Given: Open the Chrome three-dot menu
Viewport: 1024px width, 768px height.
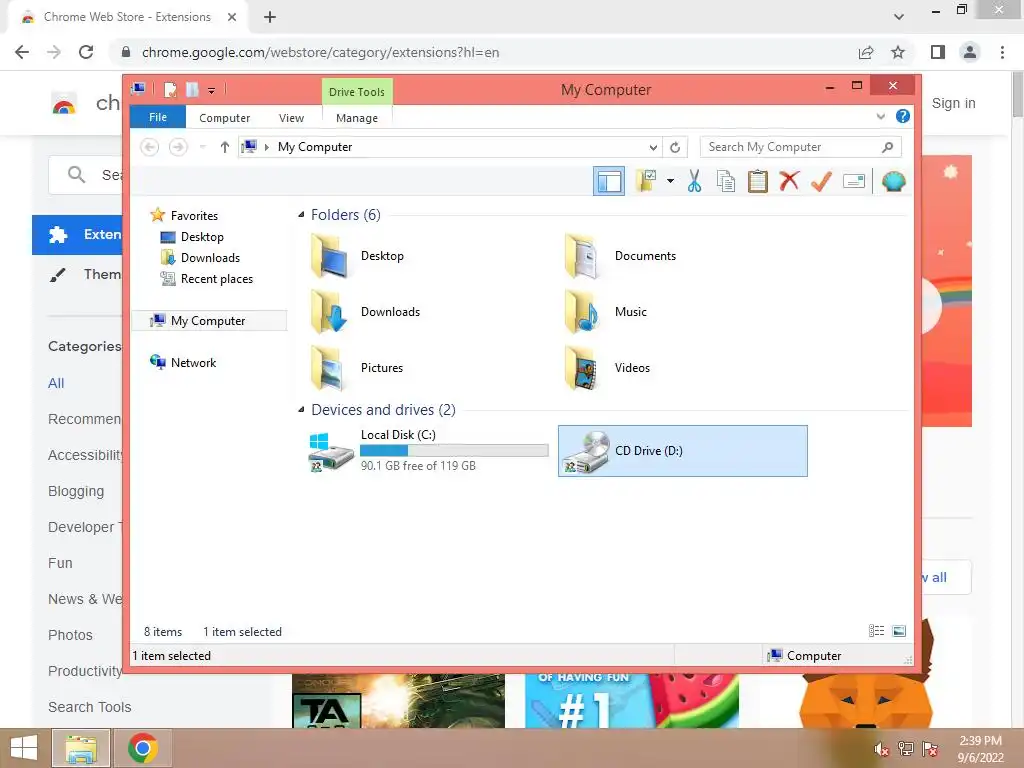Looking at the screenshot, I should 1002,52.
